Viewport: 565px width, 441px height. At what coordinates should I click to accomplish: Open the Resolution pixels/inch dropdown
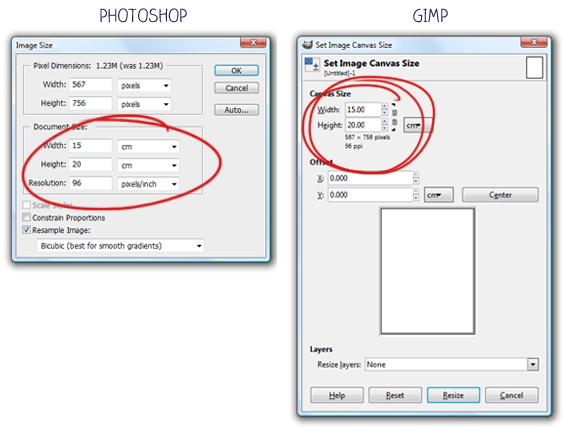pyautogui.click(x=148, y=184)
